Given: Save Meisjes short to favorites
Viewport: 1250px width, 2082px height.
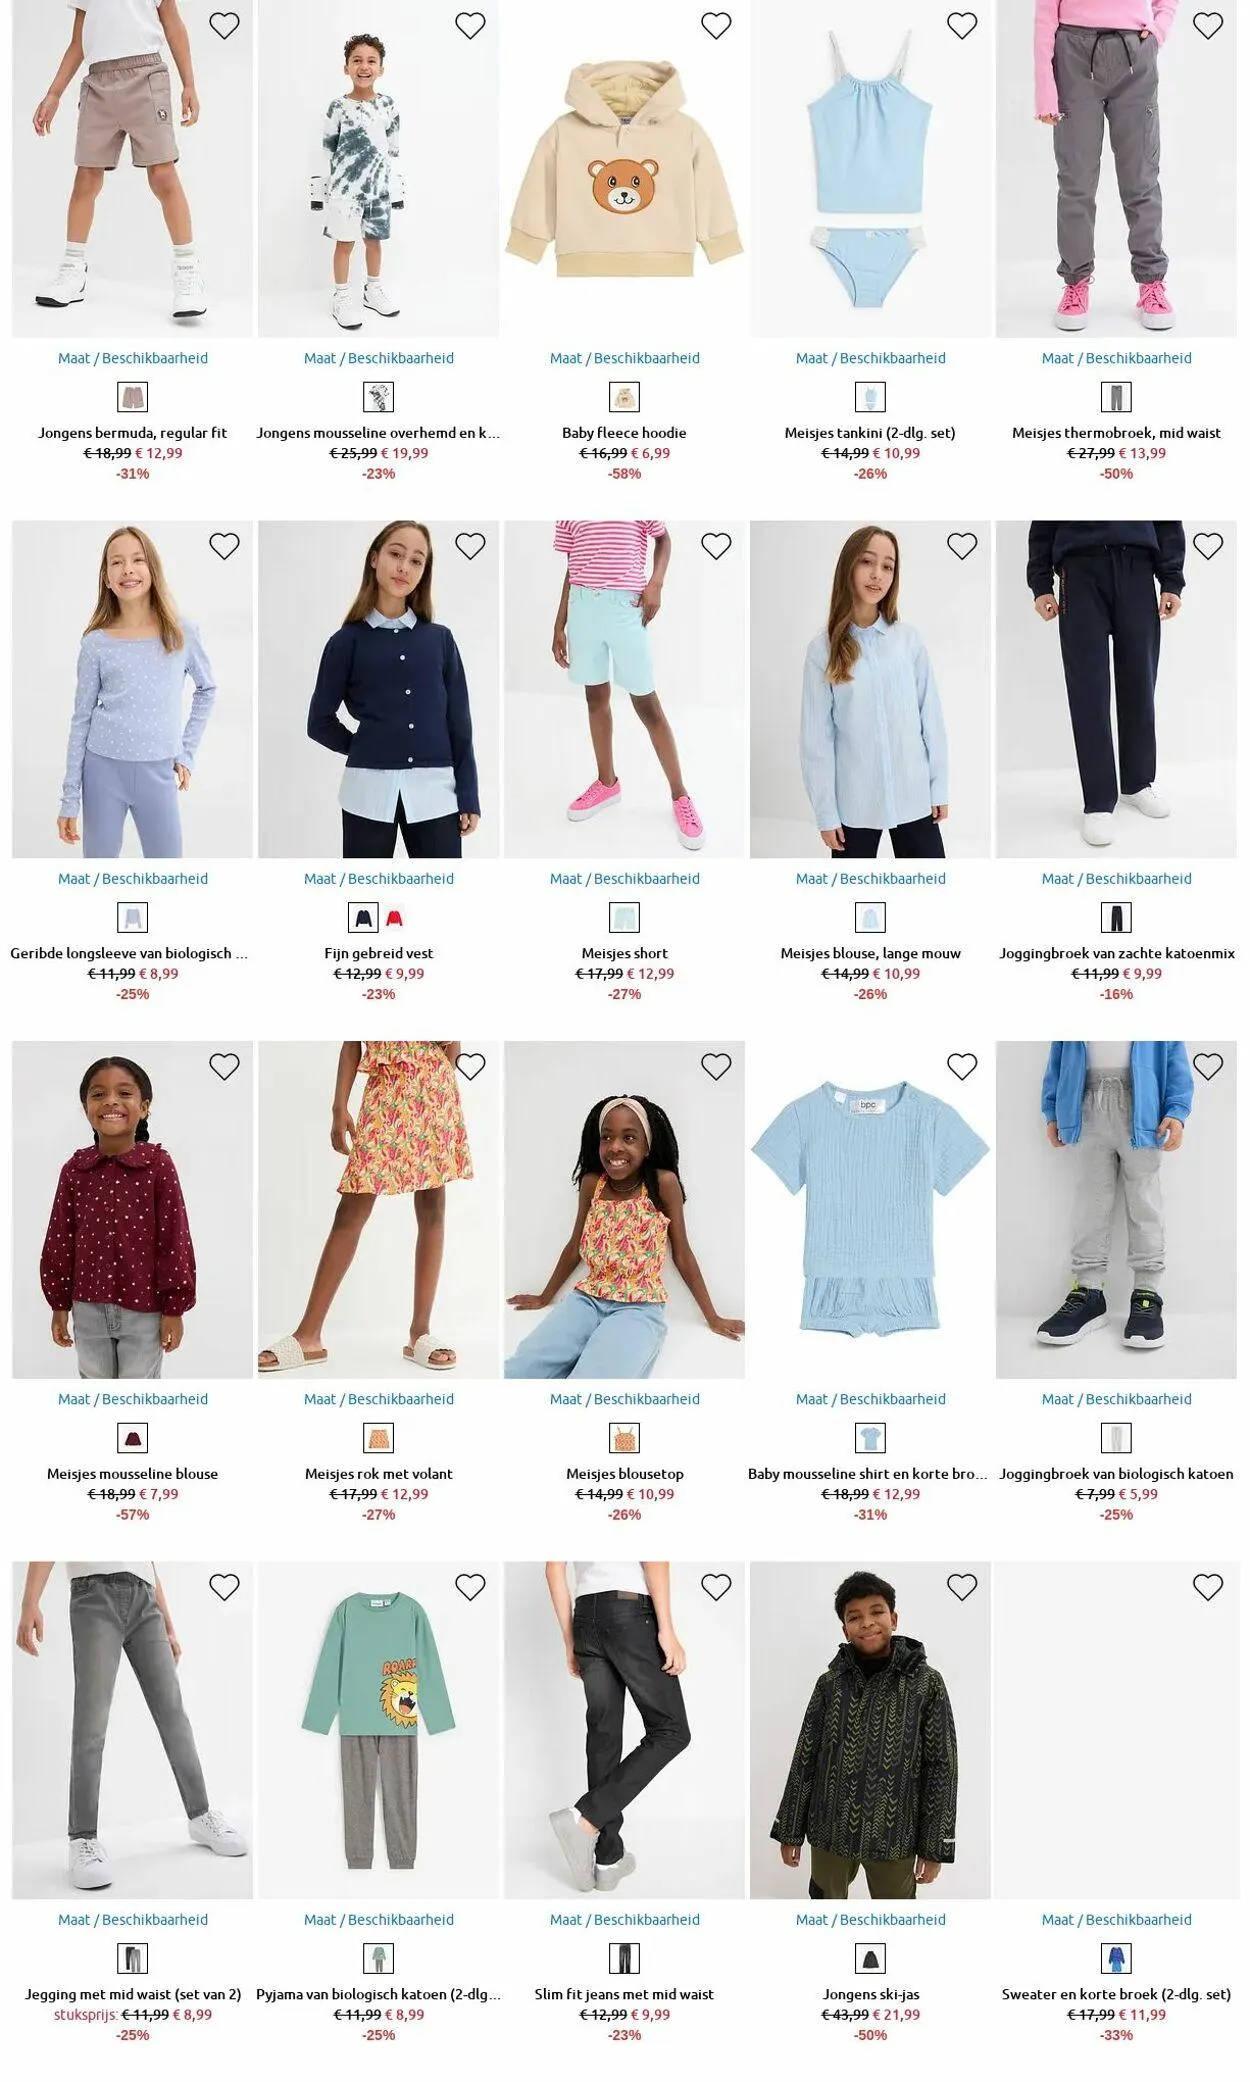Looking at the screenshot, I should pyautogui.click(x=716, y=546).
